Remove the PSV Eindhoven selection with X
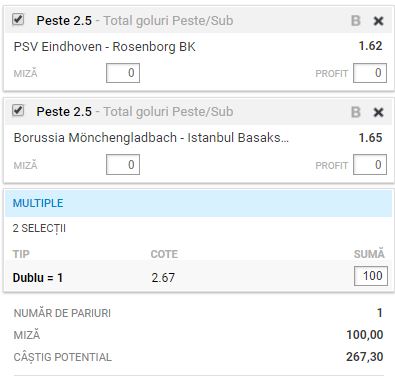The width and height of the screenshot is (395, 376). (378, 21)
